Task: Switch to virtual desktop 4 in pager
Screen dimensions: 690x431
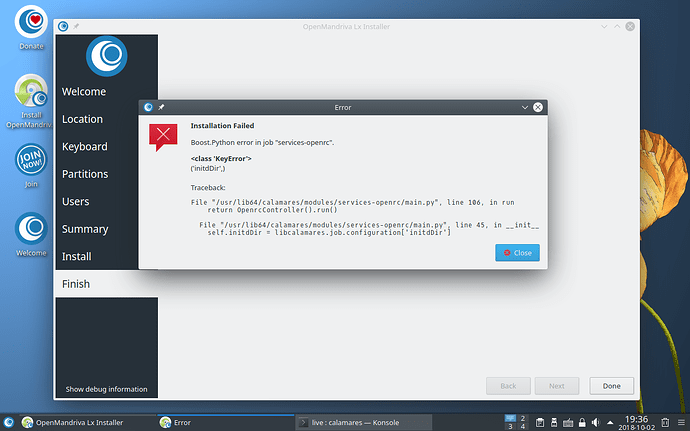Action: [523, 426]
